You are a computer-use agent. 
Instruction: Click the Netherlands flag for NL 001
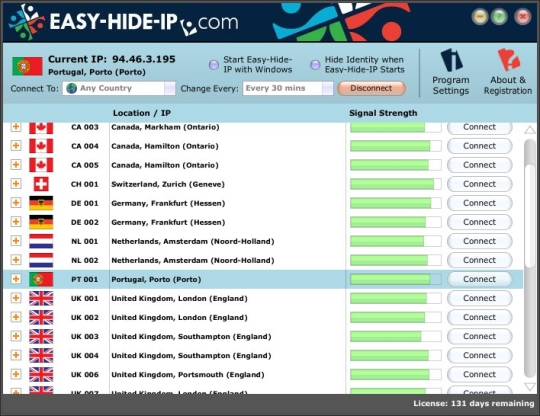click(x=41, y=241)
